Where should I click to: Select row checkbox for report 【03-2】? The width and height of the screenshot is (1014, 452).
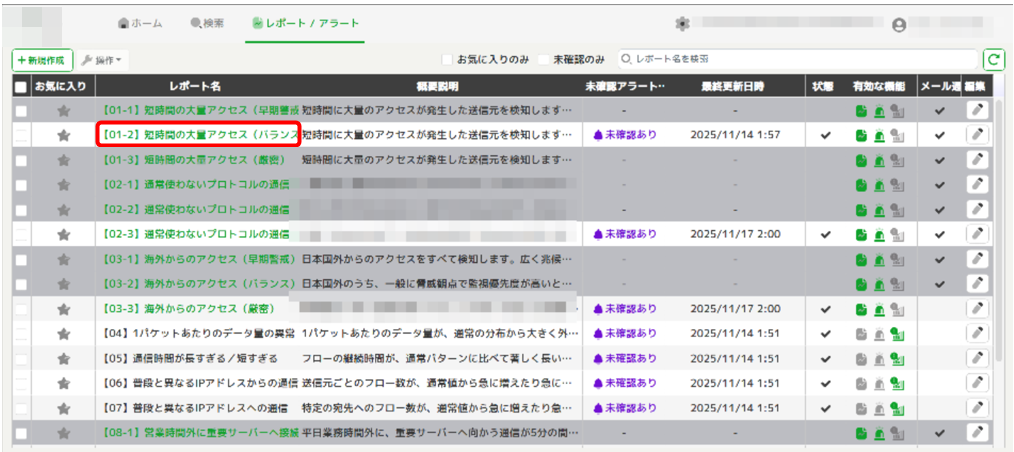point(21,284)
